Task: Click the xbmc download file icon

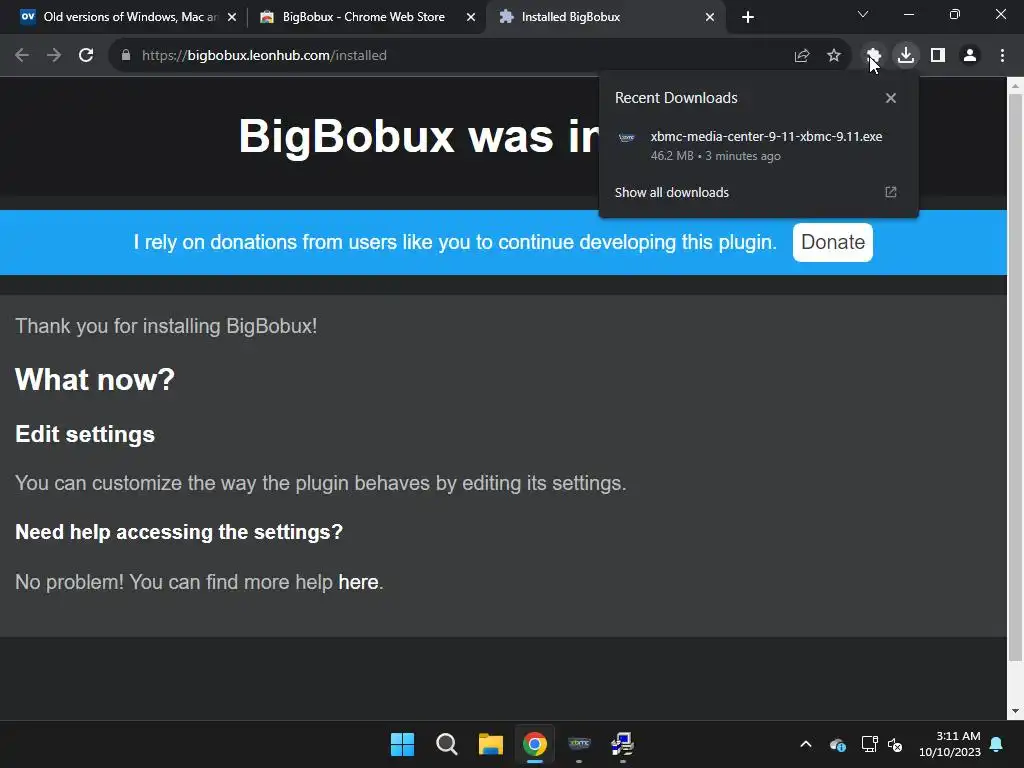Action: [627, 137]
